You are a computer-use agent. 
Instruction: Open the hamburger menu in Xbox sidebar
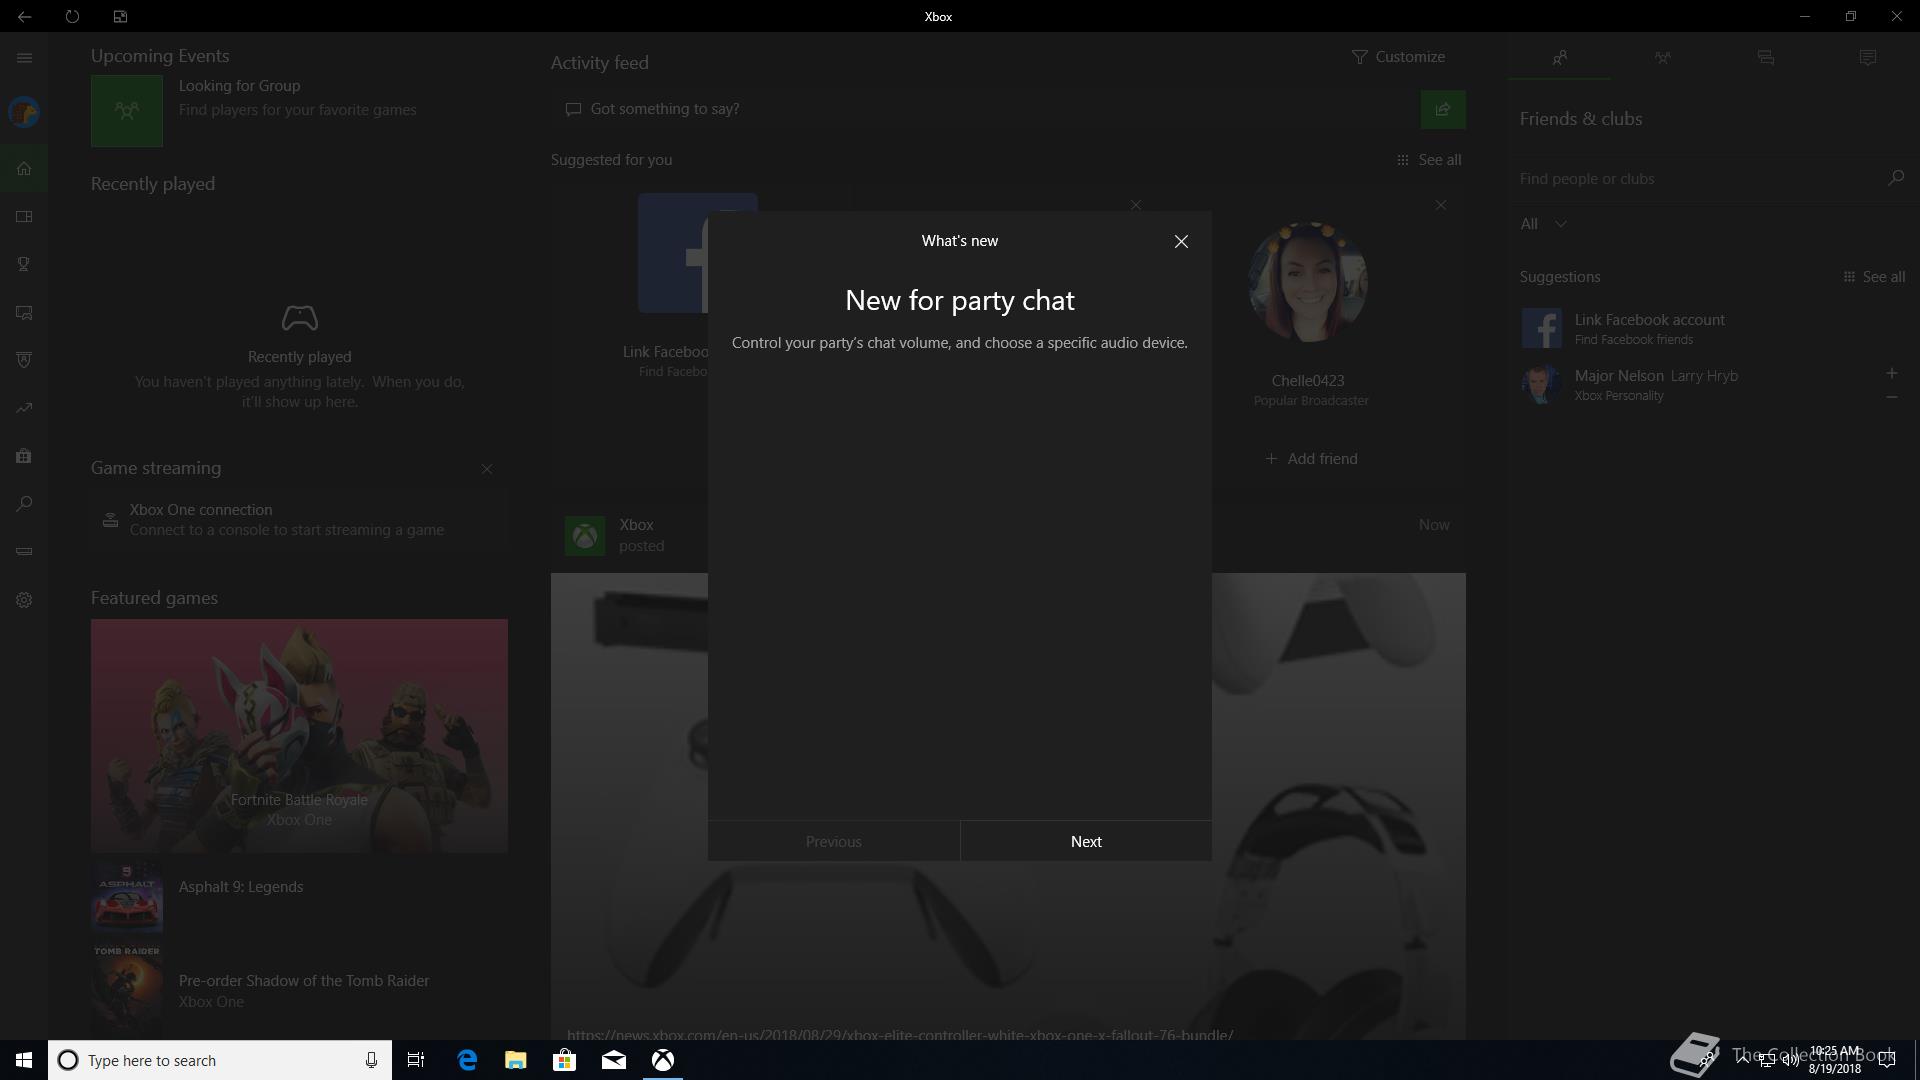(24, 58)
